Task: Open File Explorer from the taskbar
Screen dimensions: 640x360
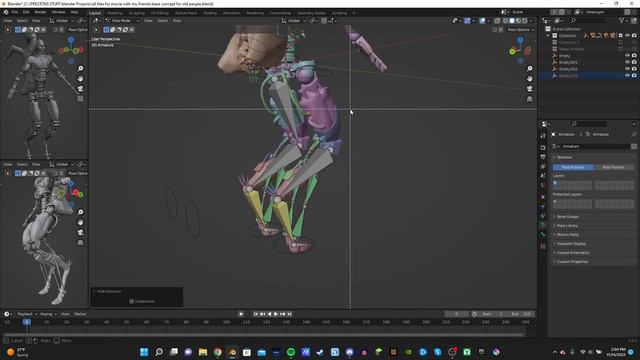Action: coord(203,352)
